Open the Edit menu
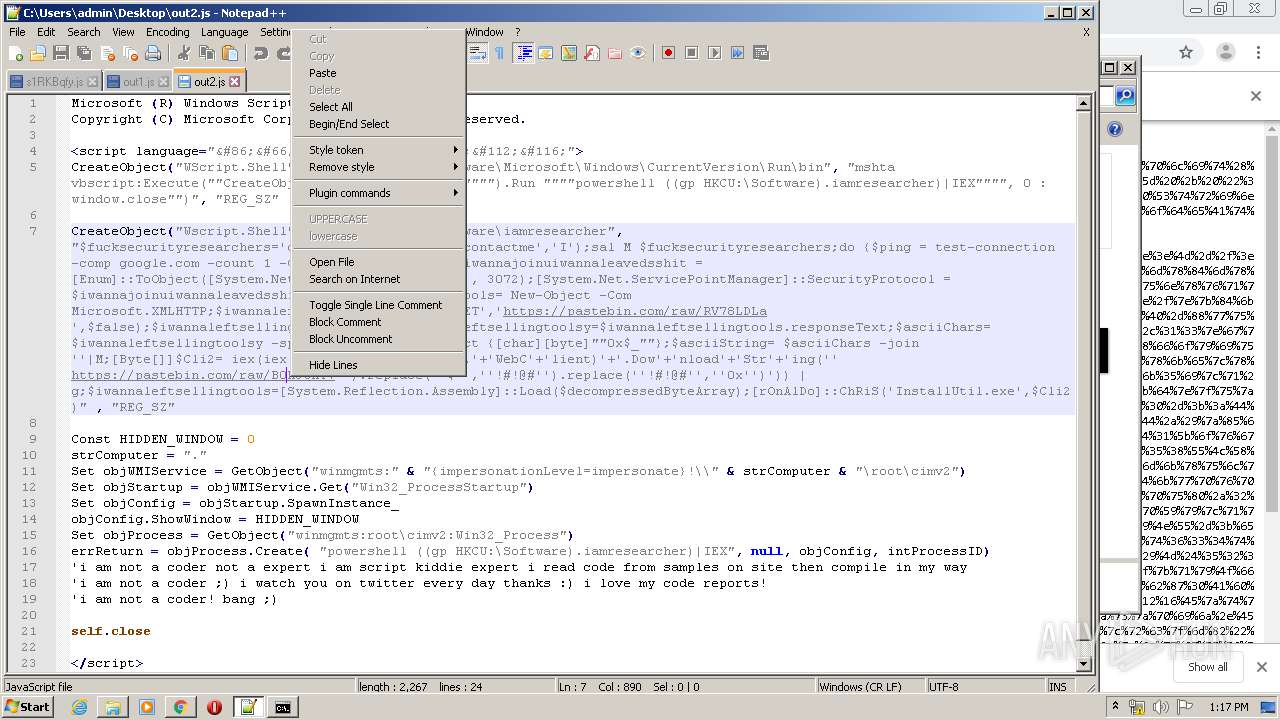Viewport: 1280px width, 720px height. [x=46, y=32]
